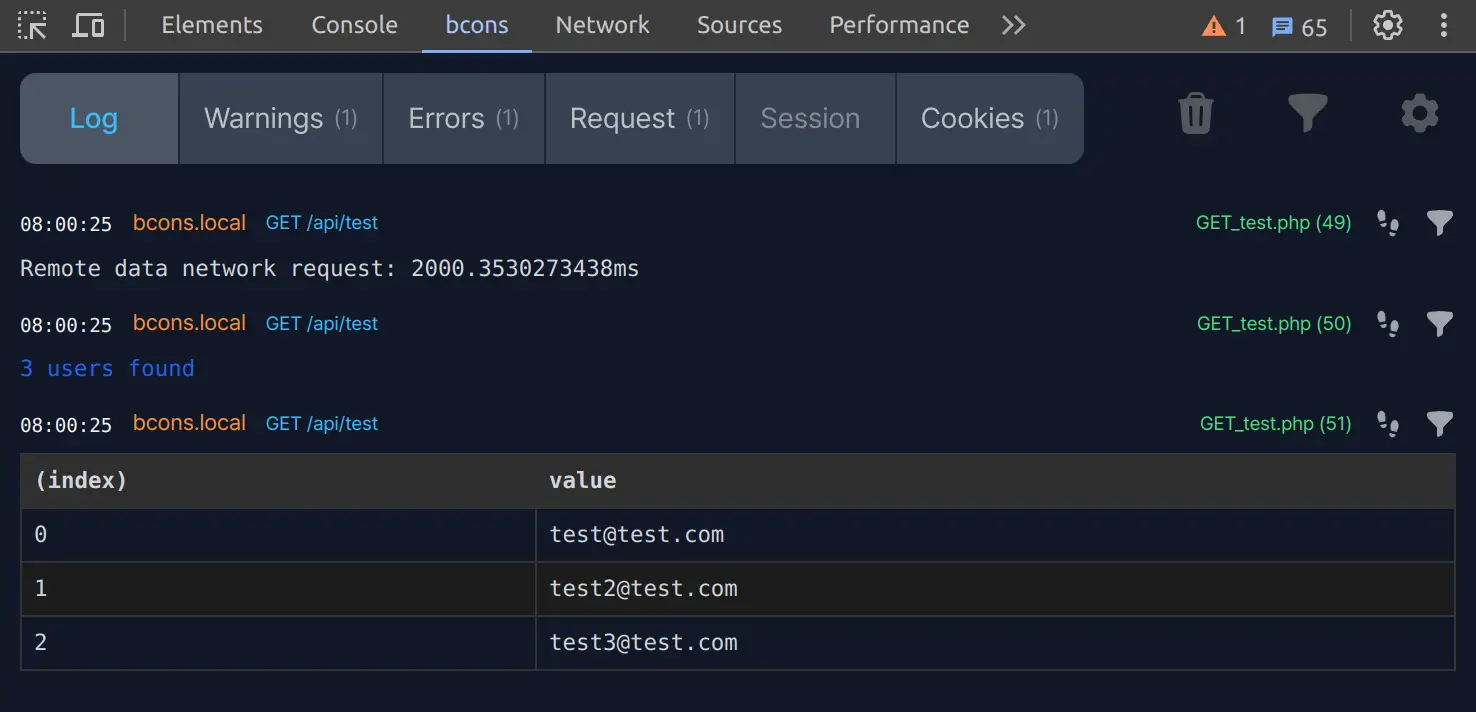
Task: Toggle the device toolbar icon
Action: tap(89, 26)
